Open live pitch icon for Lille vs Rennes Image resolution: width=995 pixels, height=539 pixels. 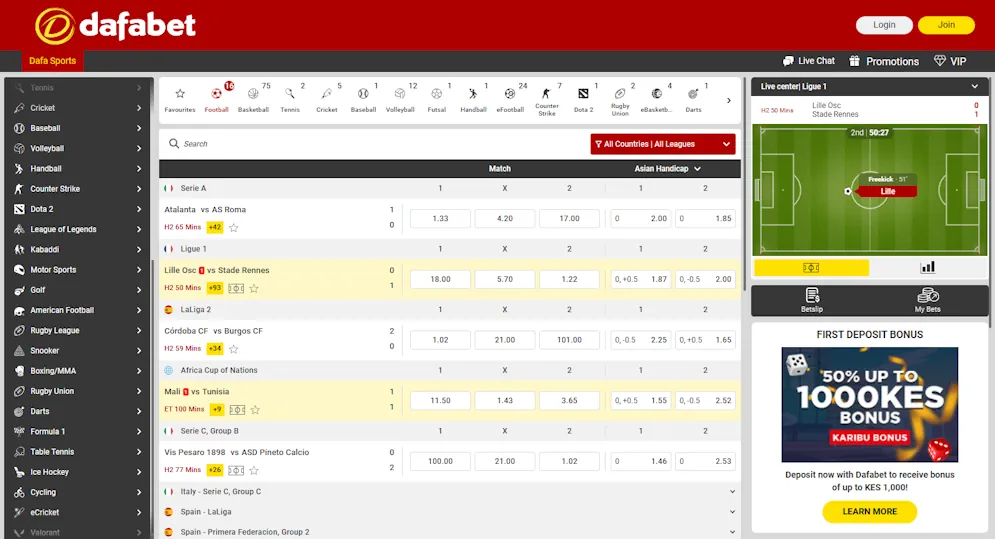(x=236, y=288)
